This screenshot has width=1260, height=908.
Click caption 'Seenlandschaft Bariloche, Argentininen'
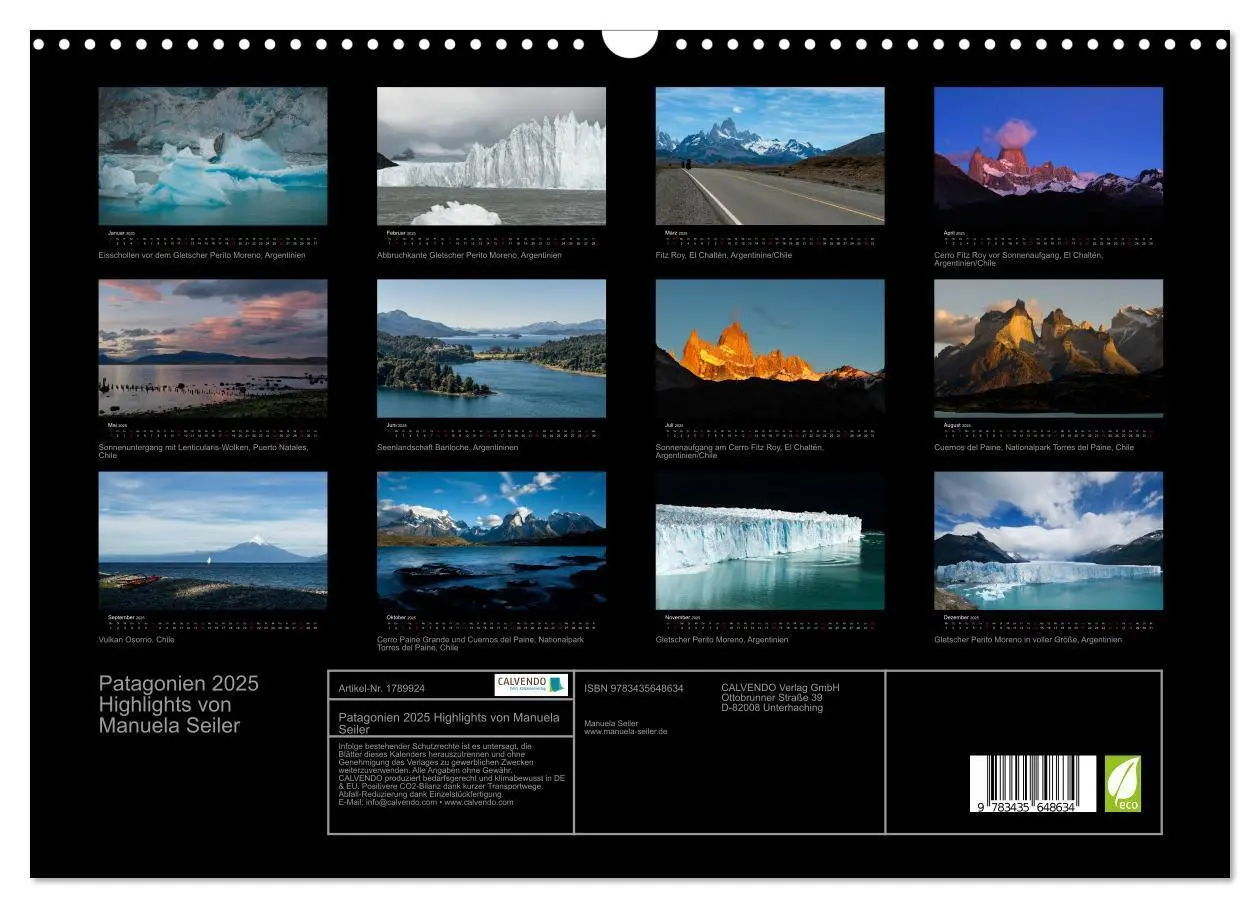[447, 447]
